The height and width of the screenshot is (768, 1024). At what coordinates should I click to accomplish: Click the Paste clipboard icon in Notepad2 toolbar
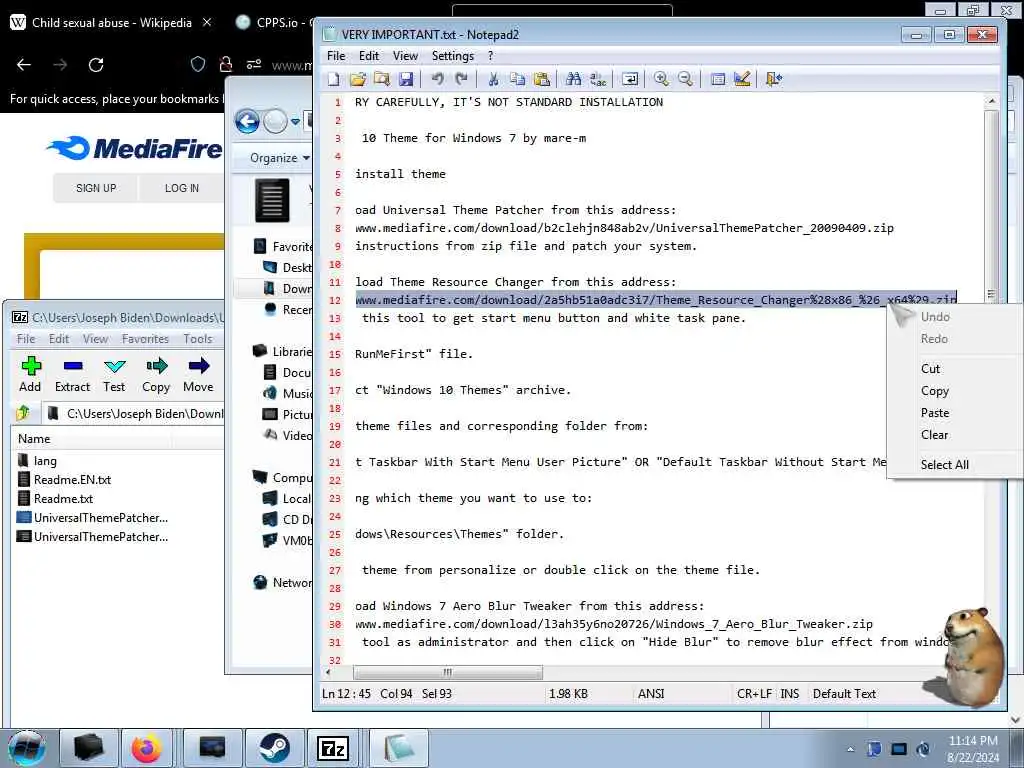click(x=541, y=80)
